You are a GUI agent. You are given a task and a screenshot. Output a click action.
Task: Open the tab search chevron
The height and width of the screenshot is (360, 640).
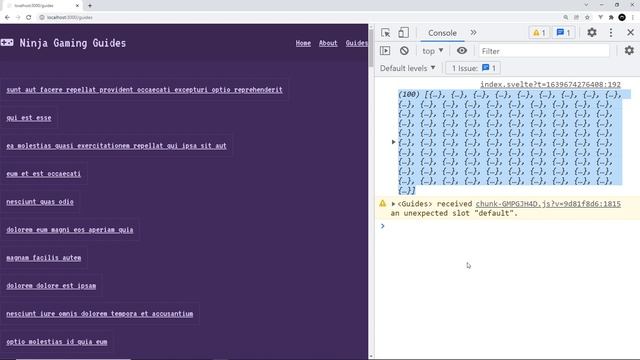pos(586,5)
